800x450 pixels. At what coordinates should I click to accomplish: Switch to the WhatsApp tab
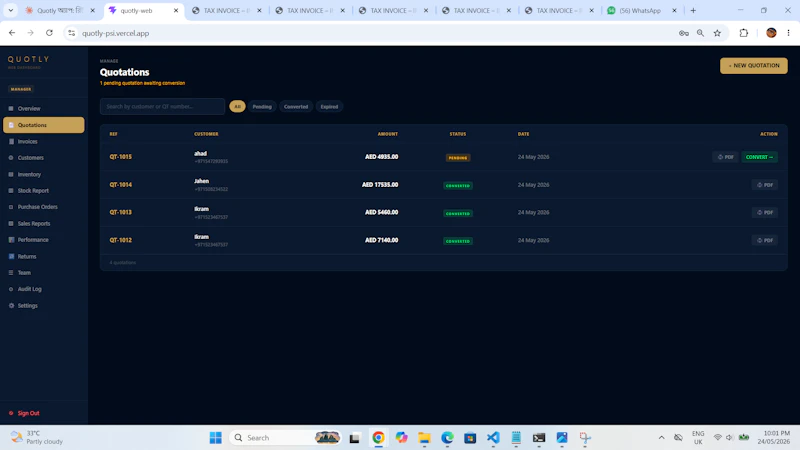641,10
